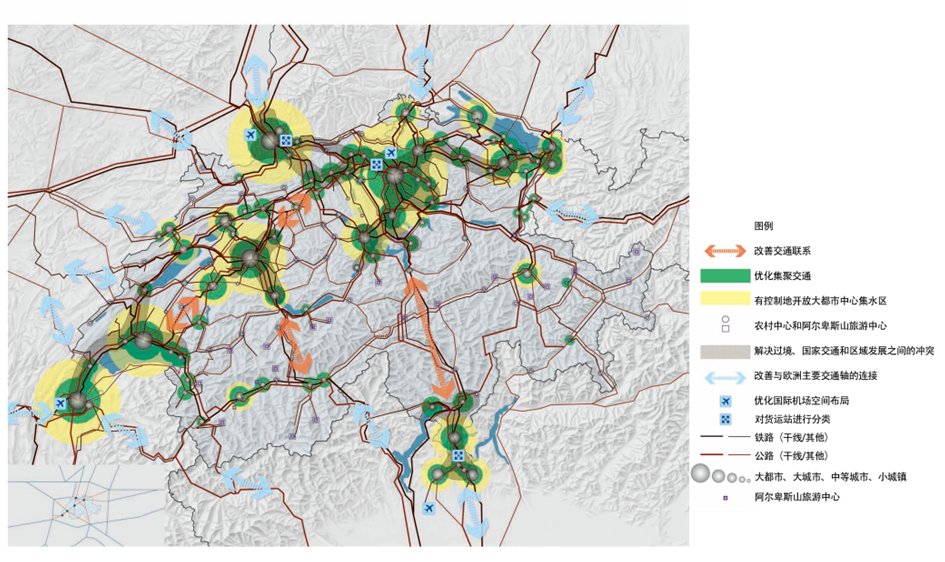Click the label 改善与欧洲主要交通轴的连接
945x562 pixels.
pyautogui.click(x=815, y=376)
